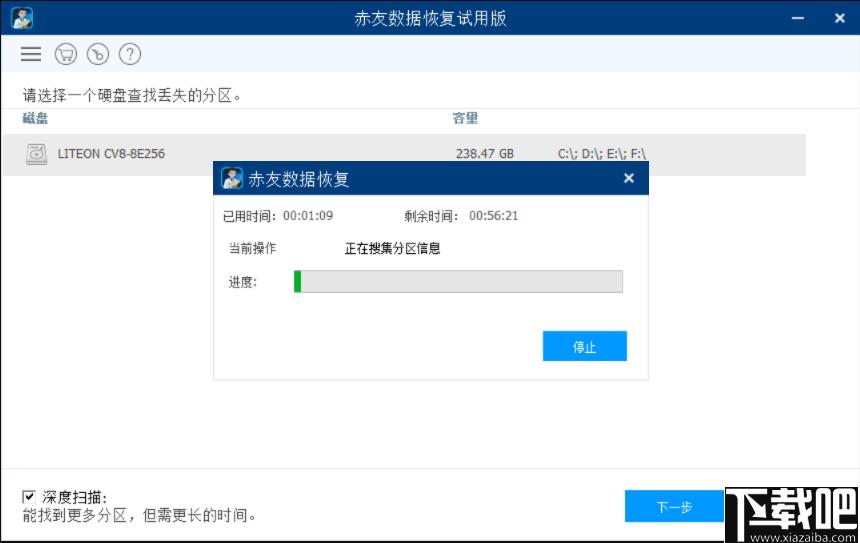Toggle the 深度扫描 checkbox
Screen dimensions: 860x543
point(29,496)
